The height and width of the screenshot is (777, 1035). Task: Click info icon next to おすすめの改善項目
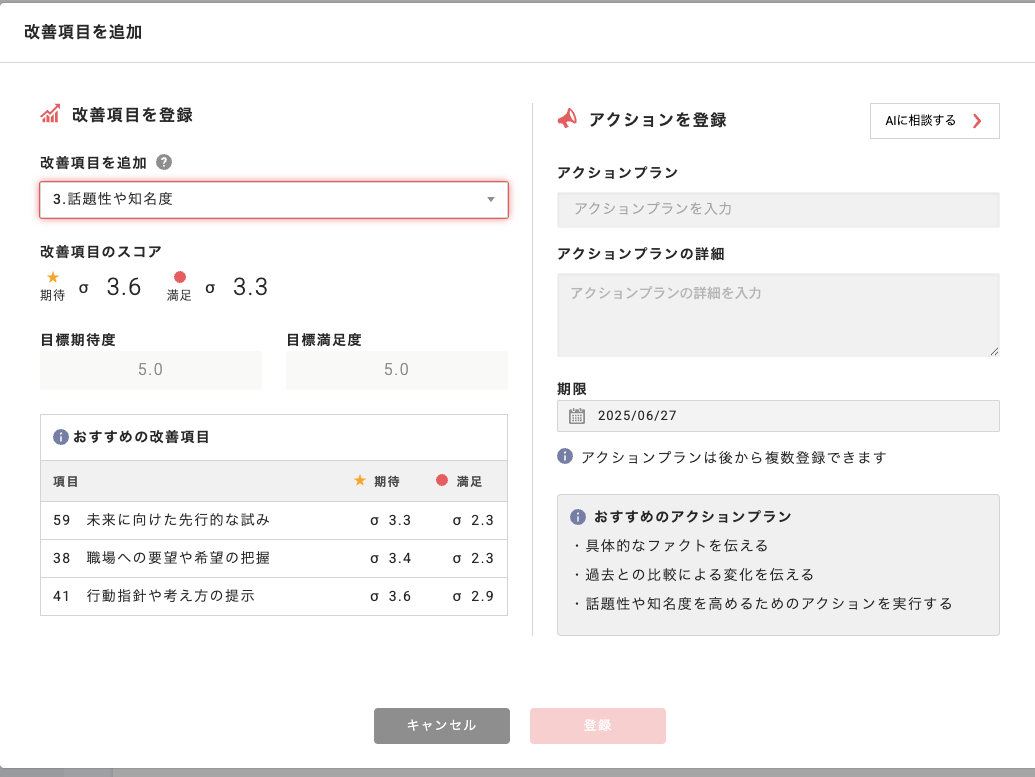coord(60,437)
